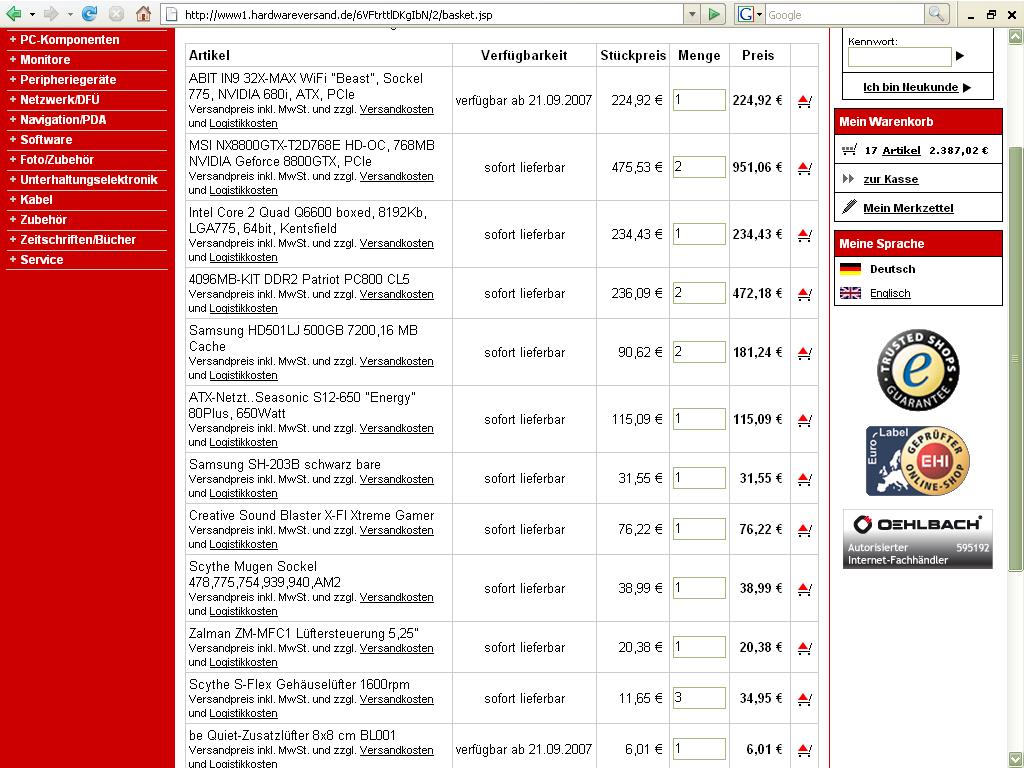Click the Oehlbach authorized dealer banner

pos(918,539)
